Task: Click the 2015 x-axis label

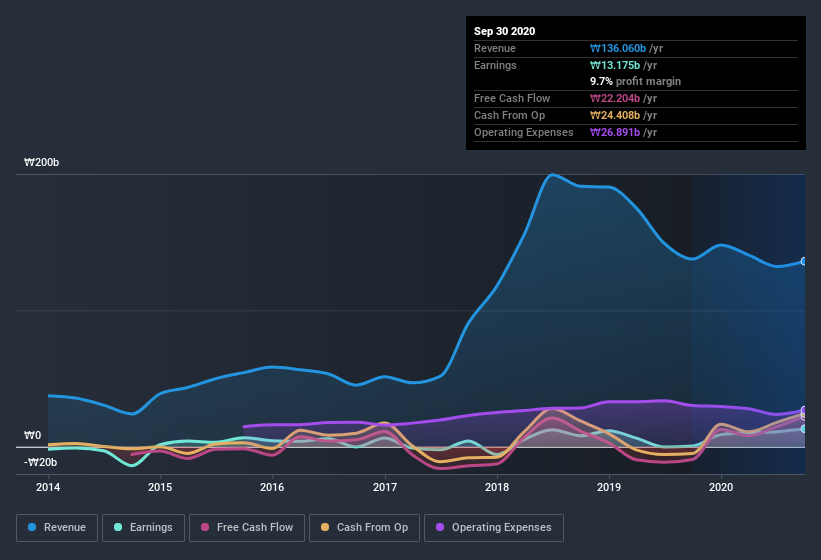Action: 160,487
